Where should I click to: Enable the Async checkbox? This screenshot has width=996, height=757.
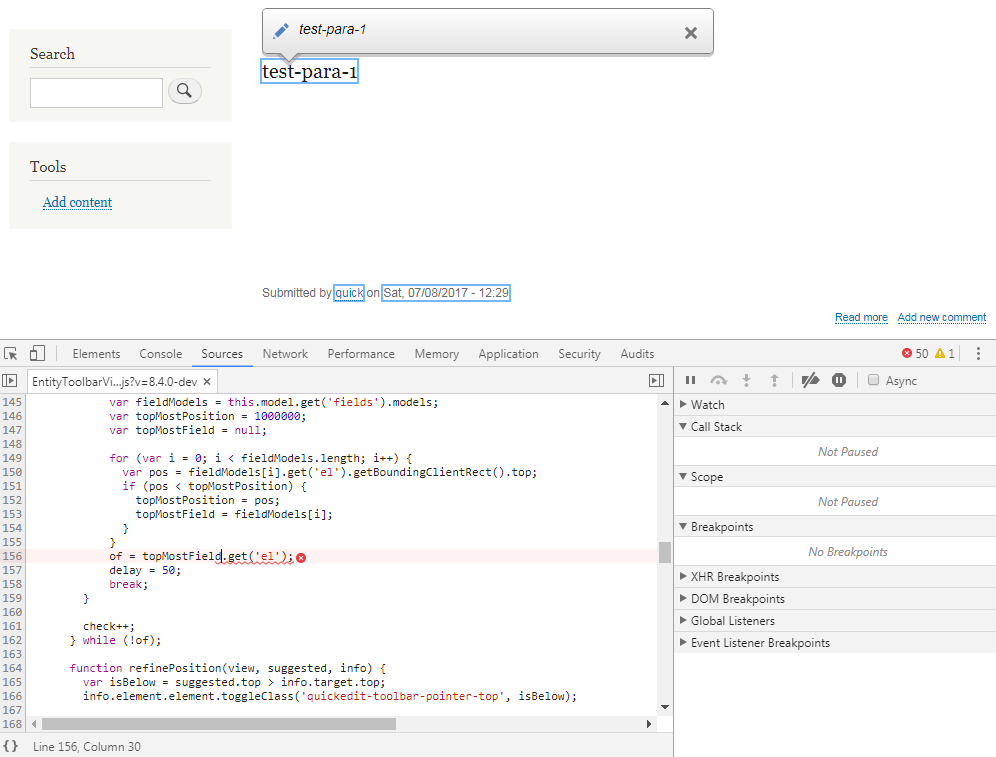873,380
